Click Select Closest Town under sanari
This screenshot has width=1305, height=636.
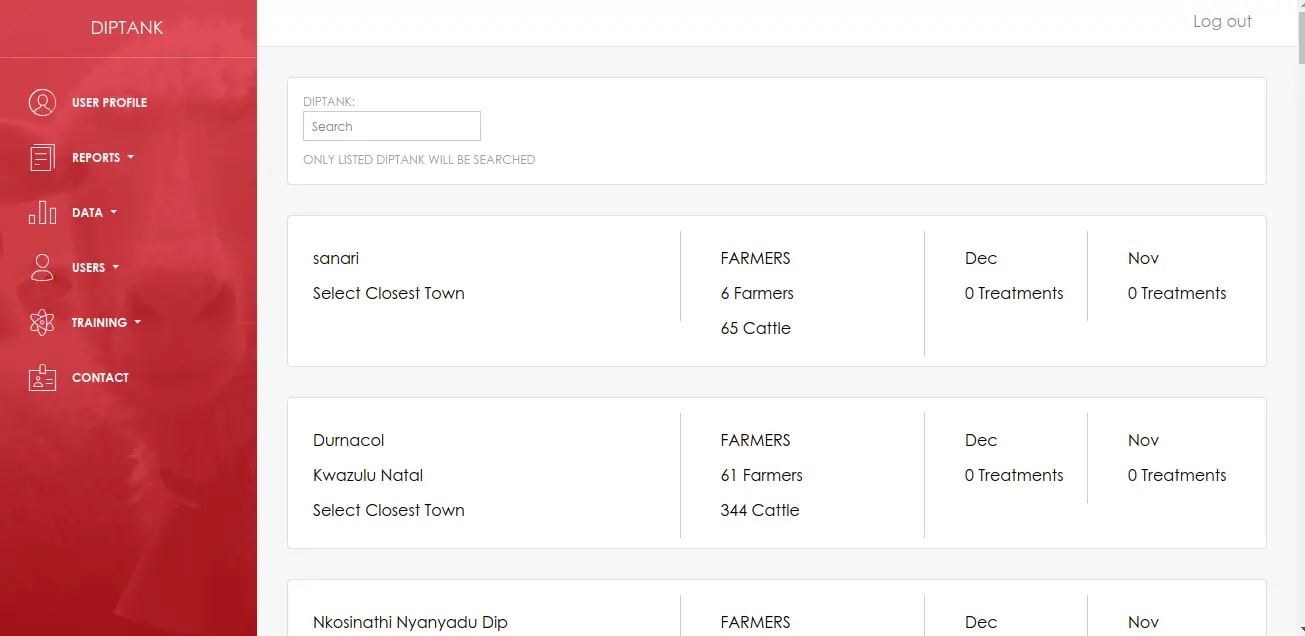click(389, 293)
